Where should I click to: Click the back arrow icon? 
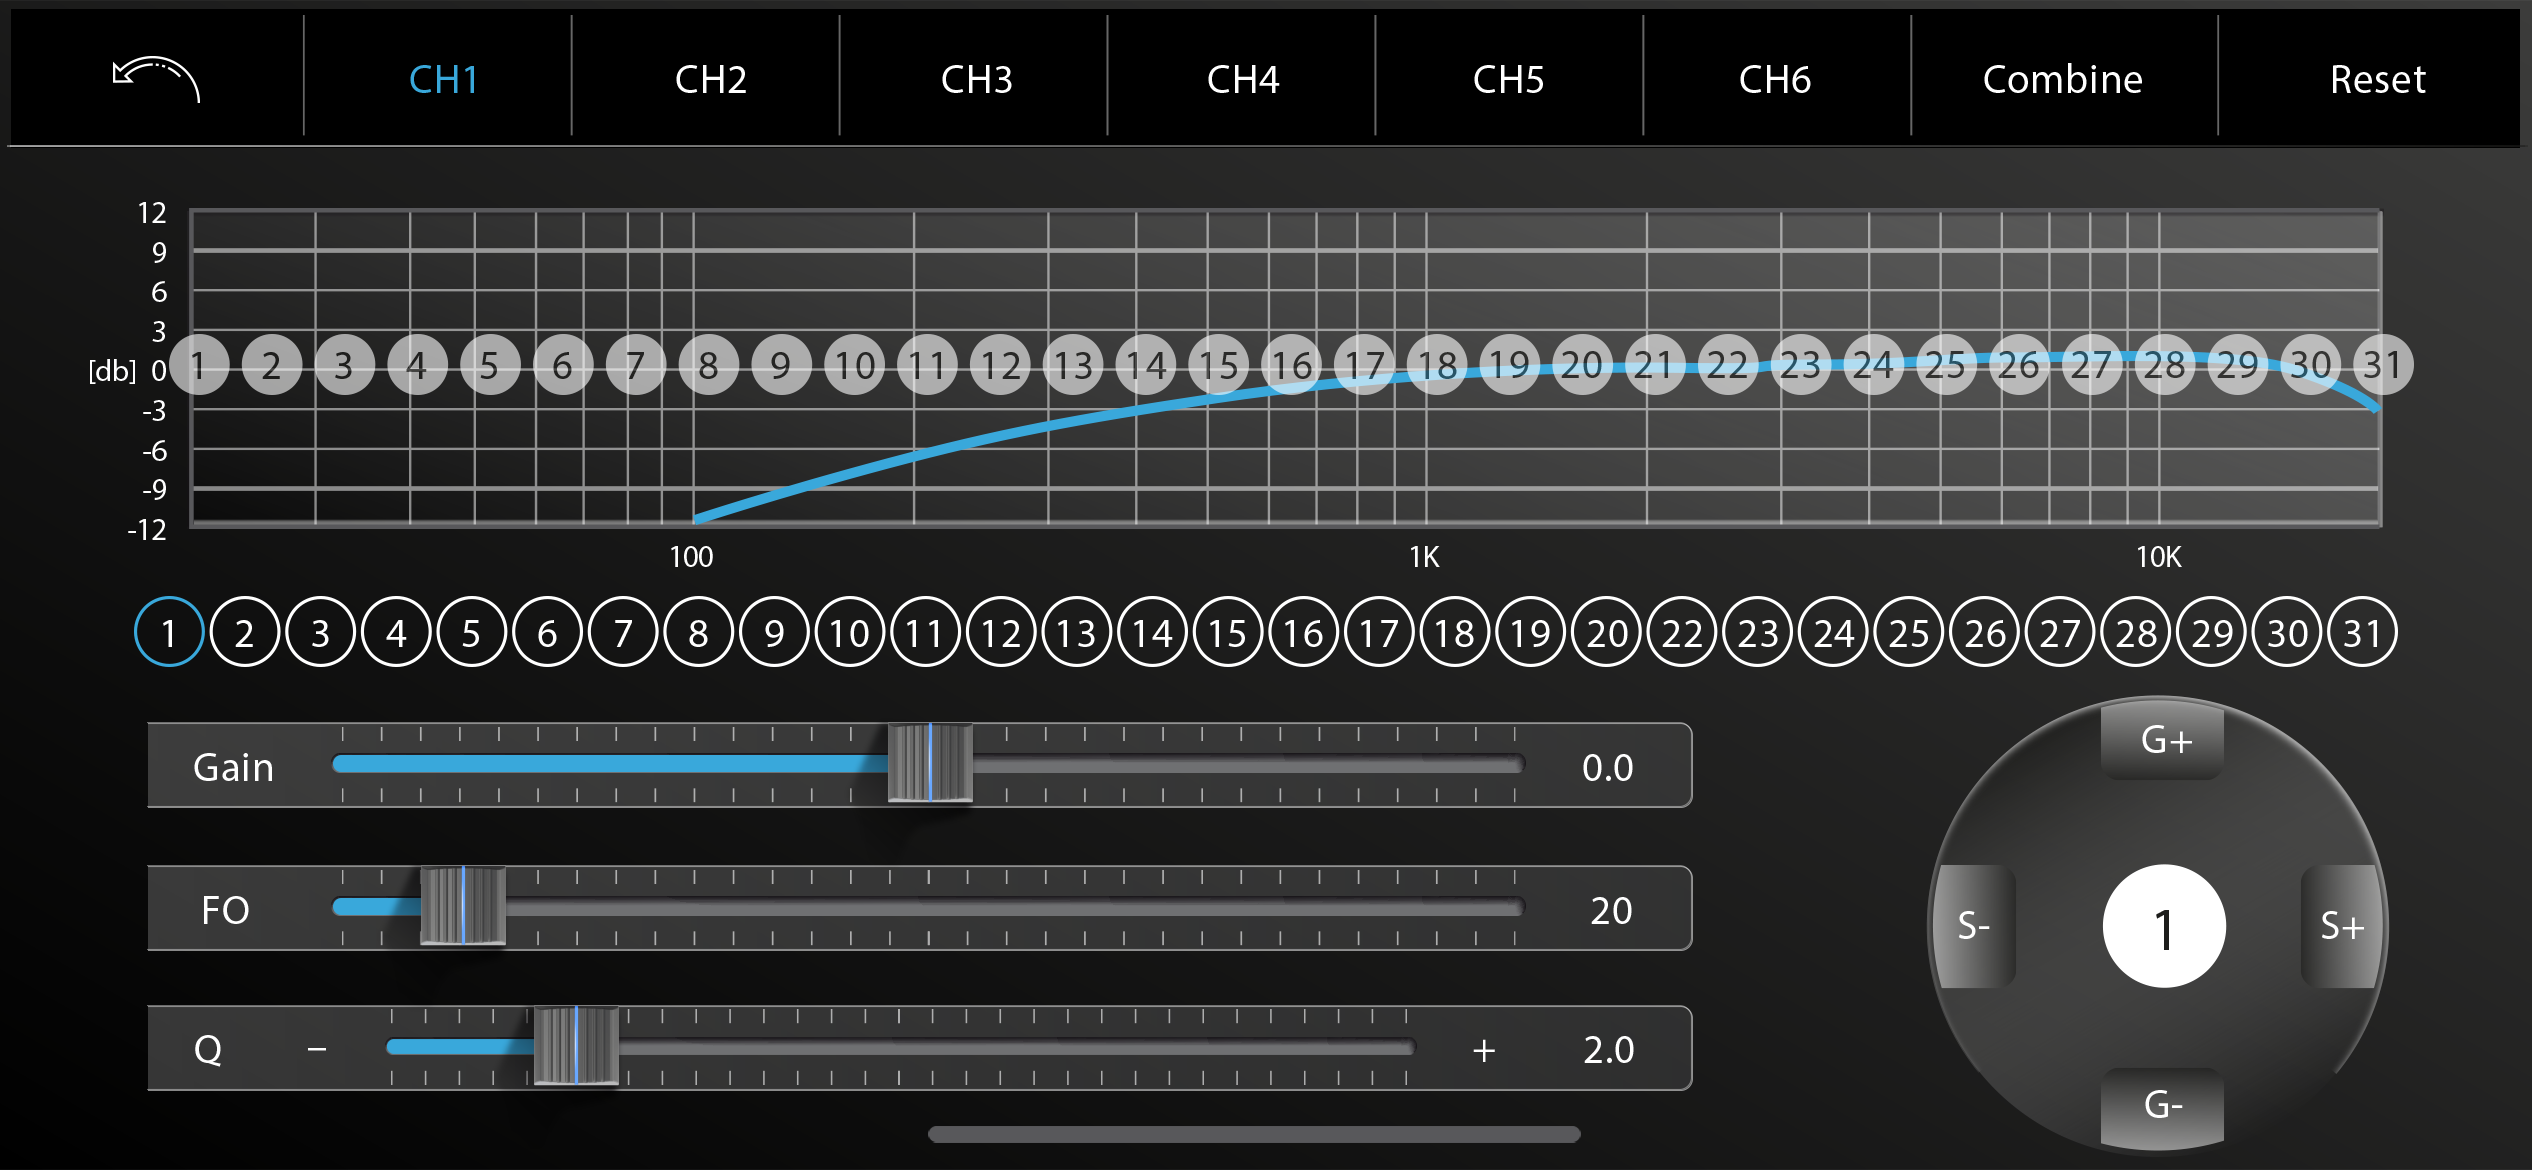[x=157, y=79]
